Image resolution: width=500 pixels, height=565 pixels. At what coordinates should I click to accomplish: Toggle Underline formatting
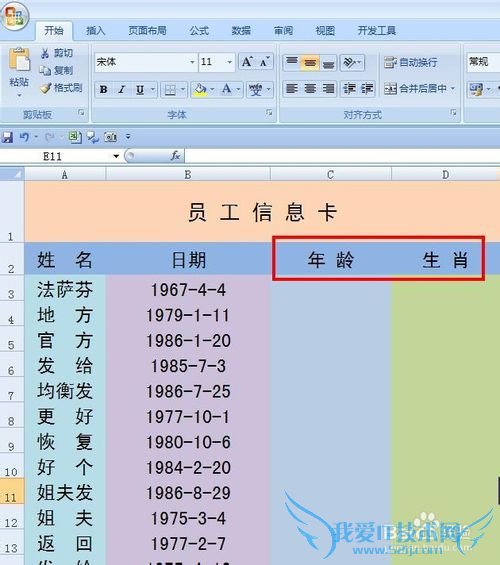[x=140, y=89]
